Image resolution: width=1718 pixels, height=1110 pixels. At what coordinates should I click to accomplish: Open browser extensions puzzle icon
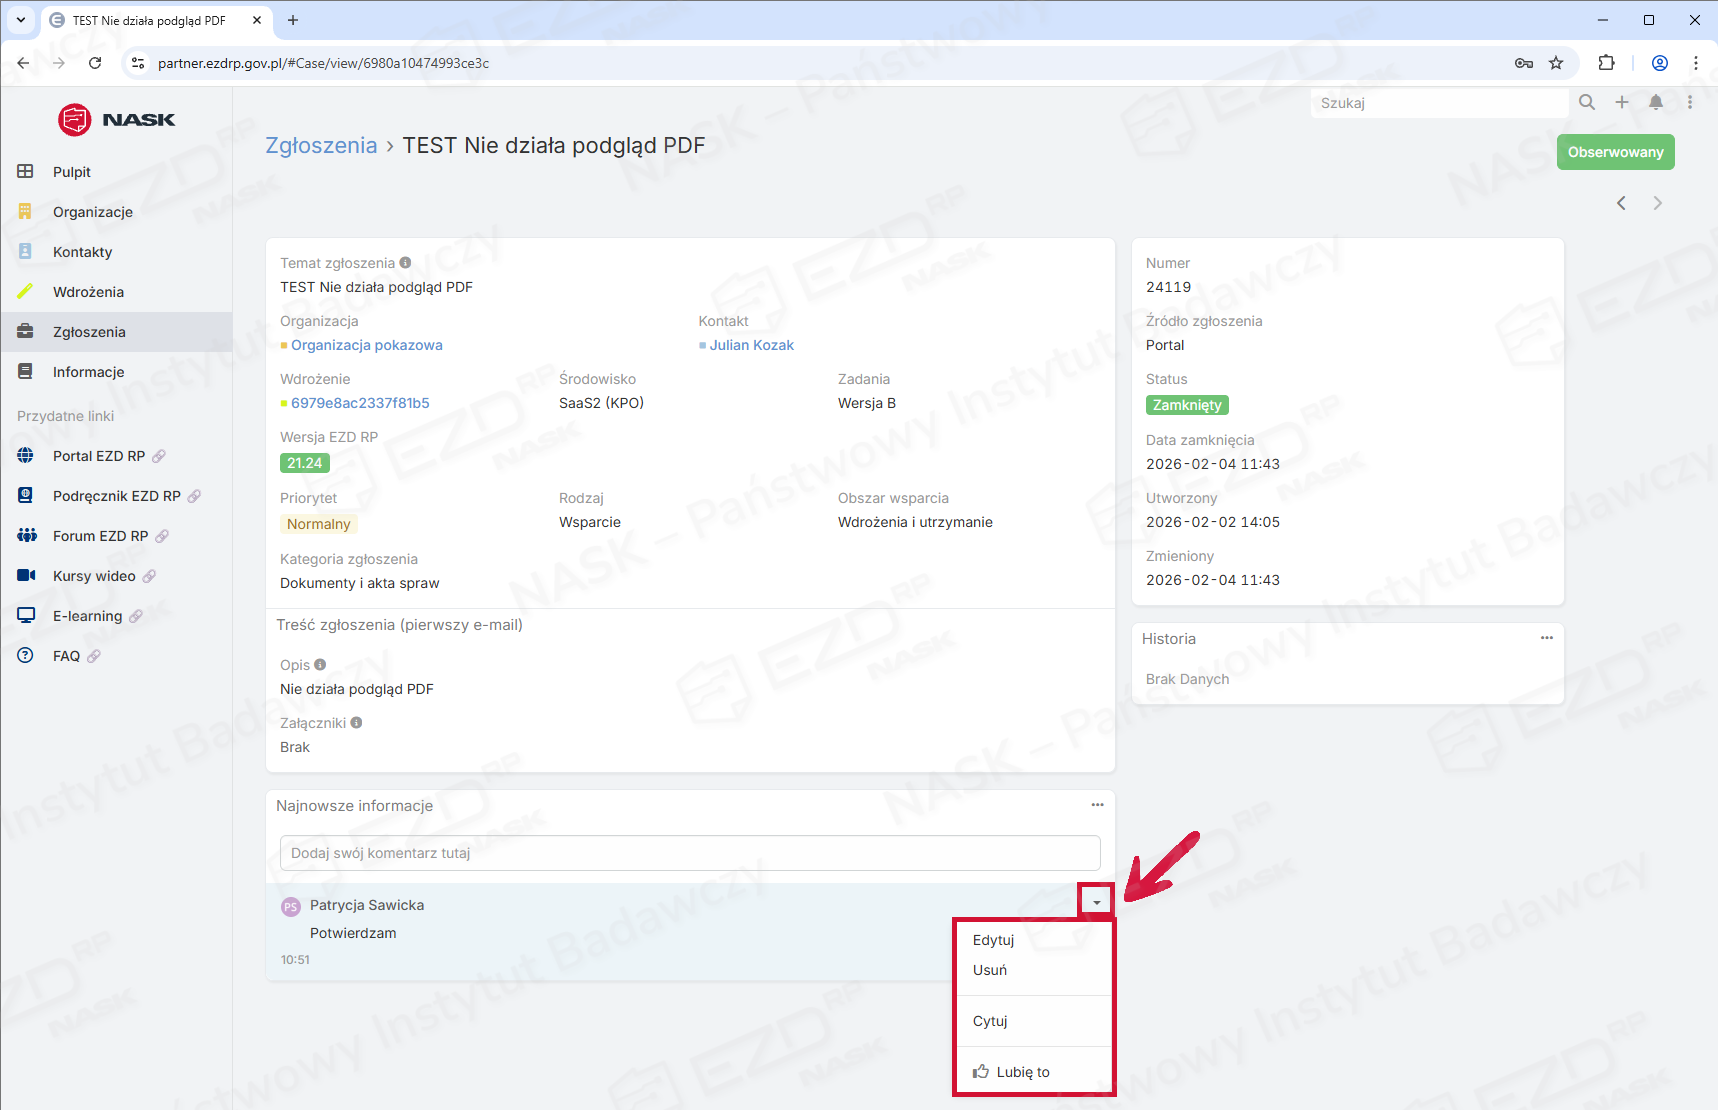[1606, 63]
